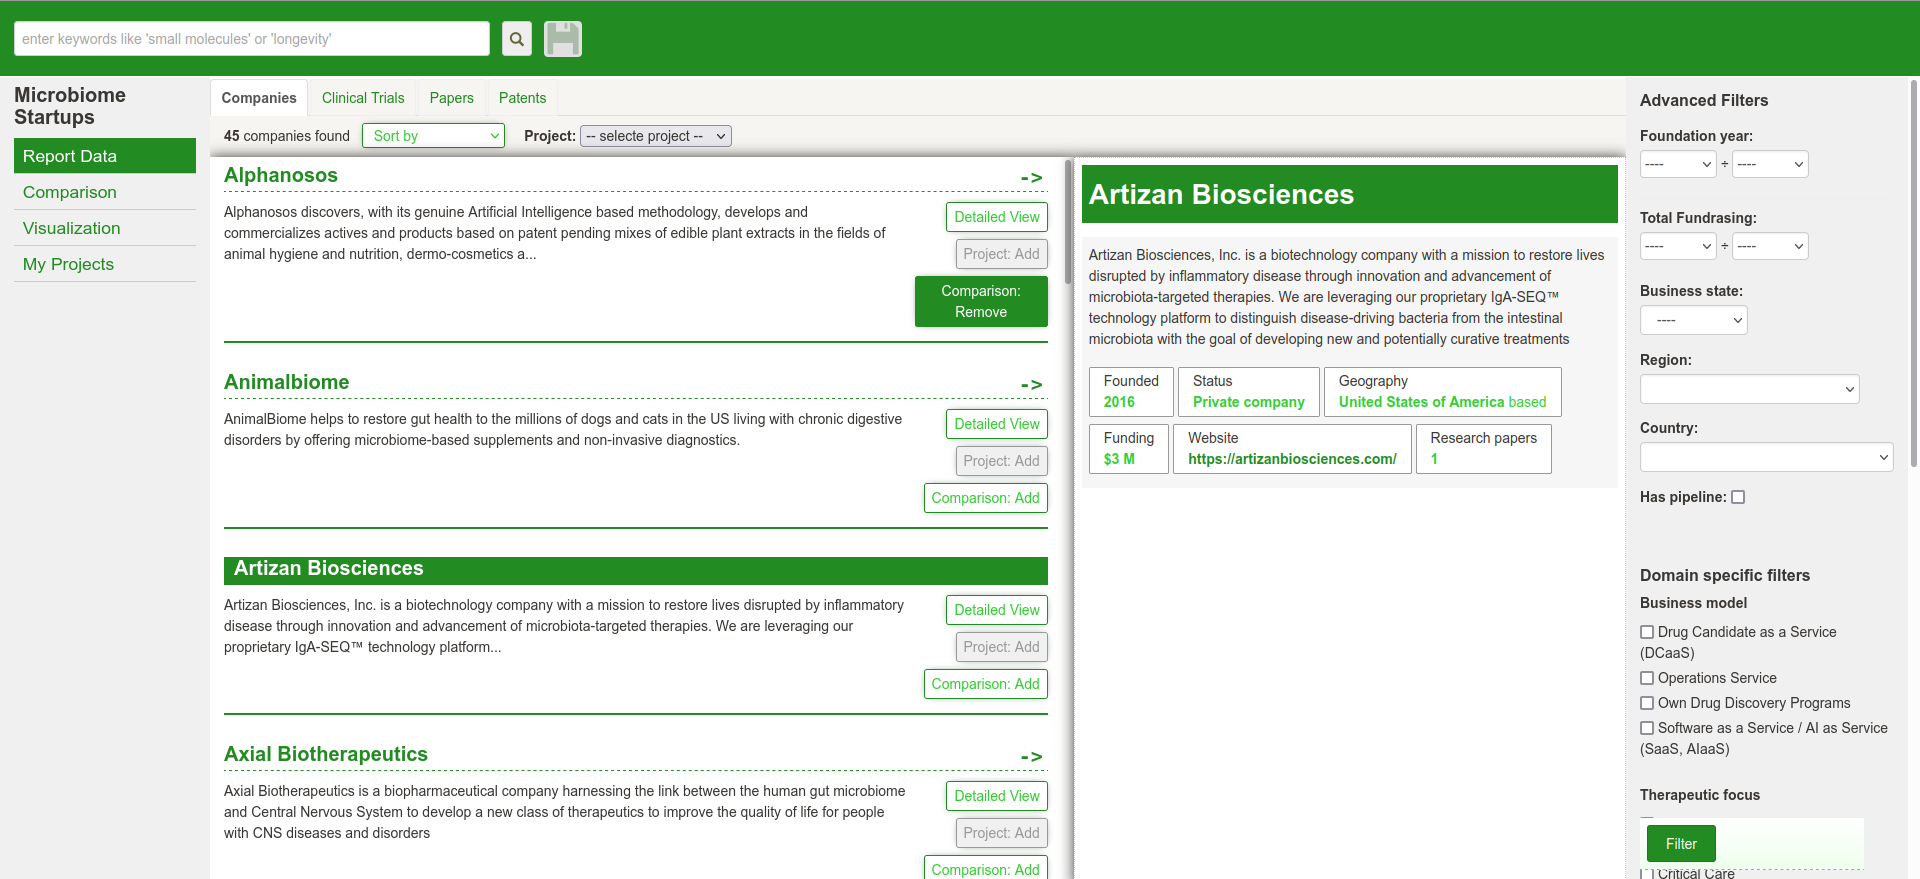This screenshot has width=1920, height=879.
Task: Toggle Has pipeline checkbox
Action: [x=1738, y=497]
